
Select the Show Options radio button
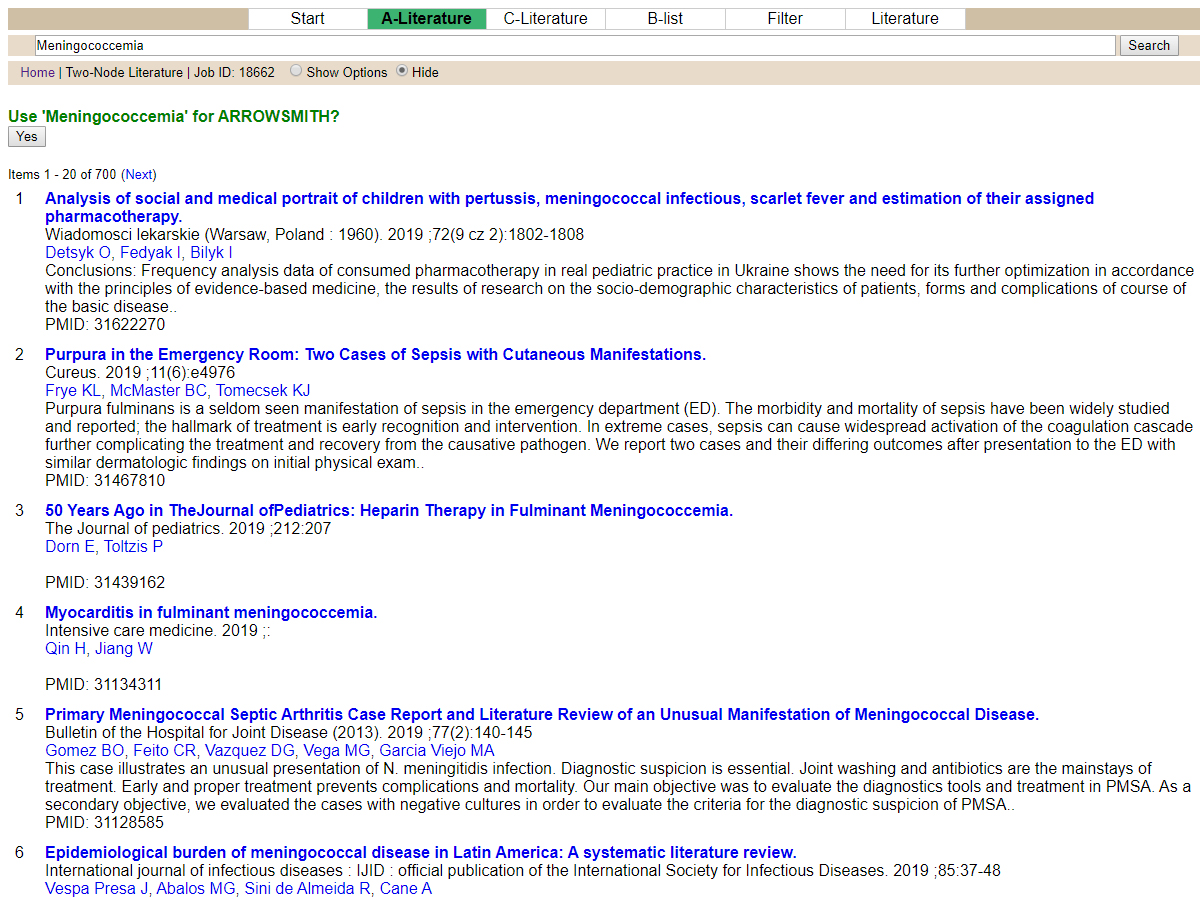296,71
